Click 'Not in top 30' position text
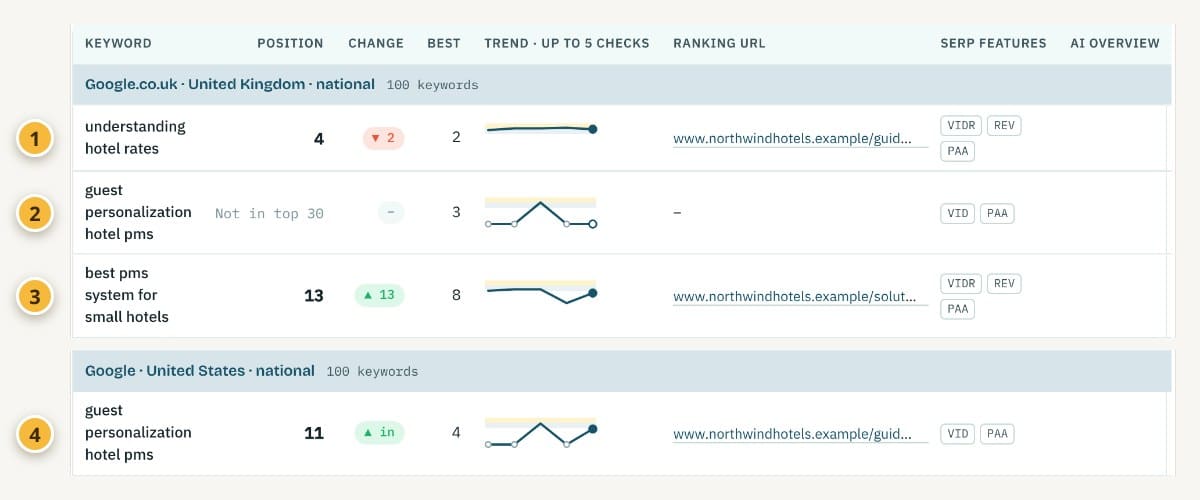 [269, 213]
